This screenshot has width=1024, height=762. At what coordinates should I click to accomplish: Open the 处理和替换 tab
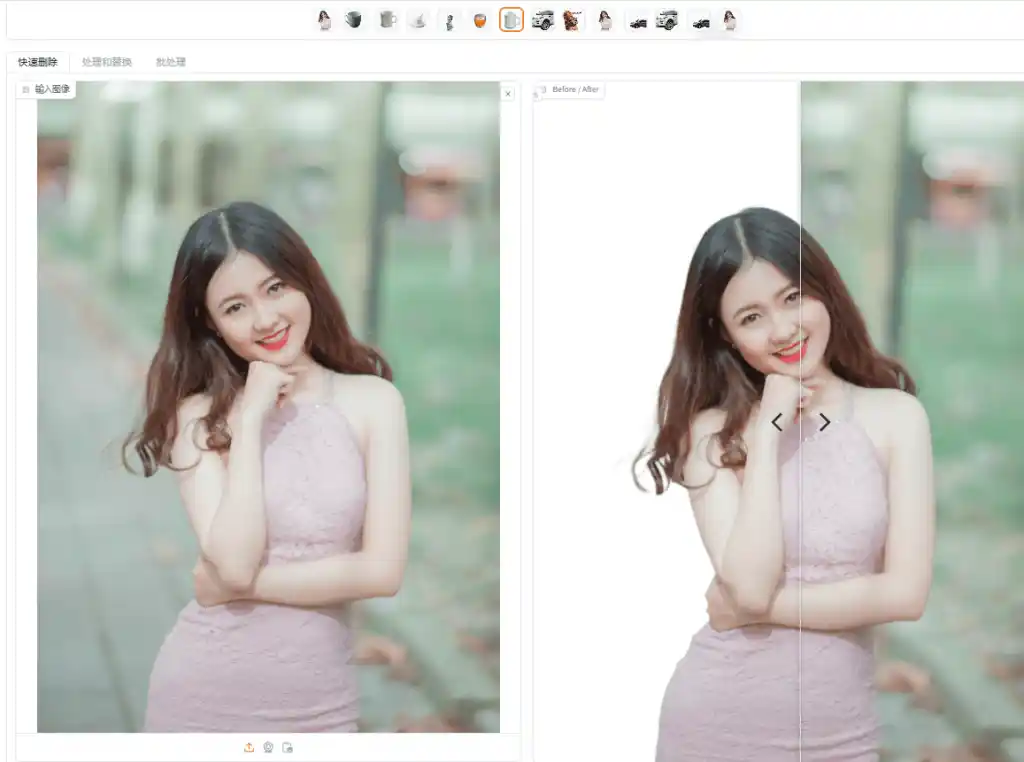(107, 62)
